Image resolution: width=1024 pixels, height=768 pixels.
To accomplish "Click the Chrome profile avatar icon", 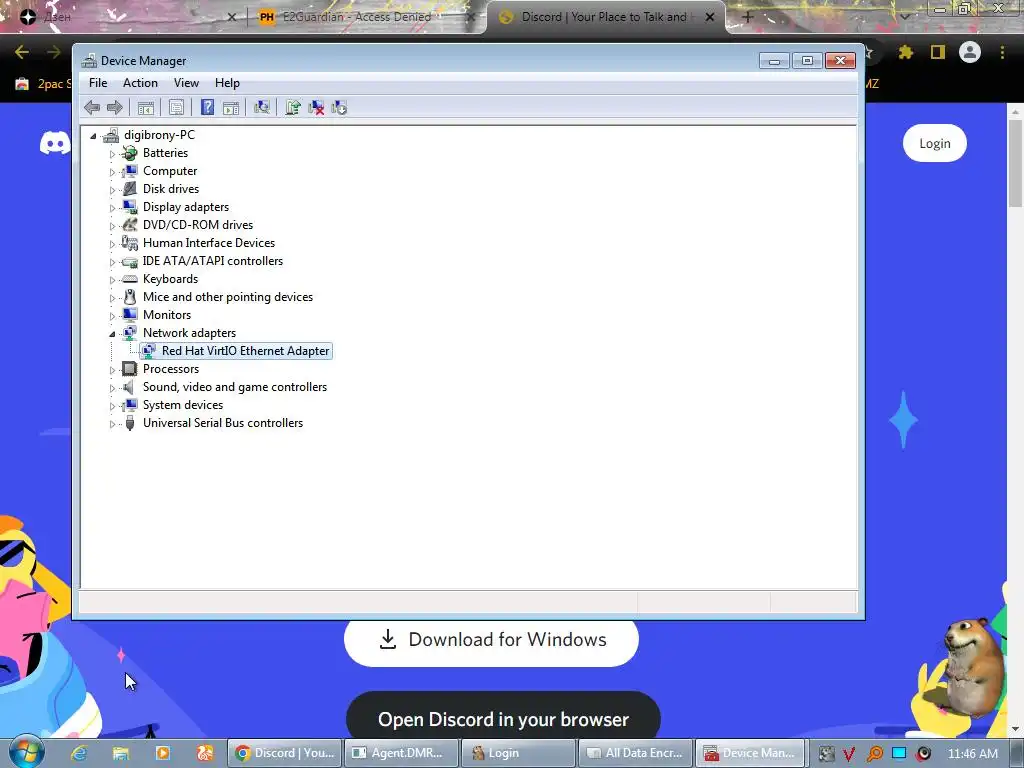I will click(970, 52).
